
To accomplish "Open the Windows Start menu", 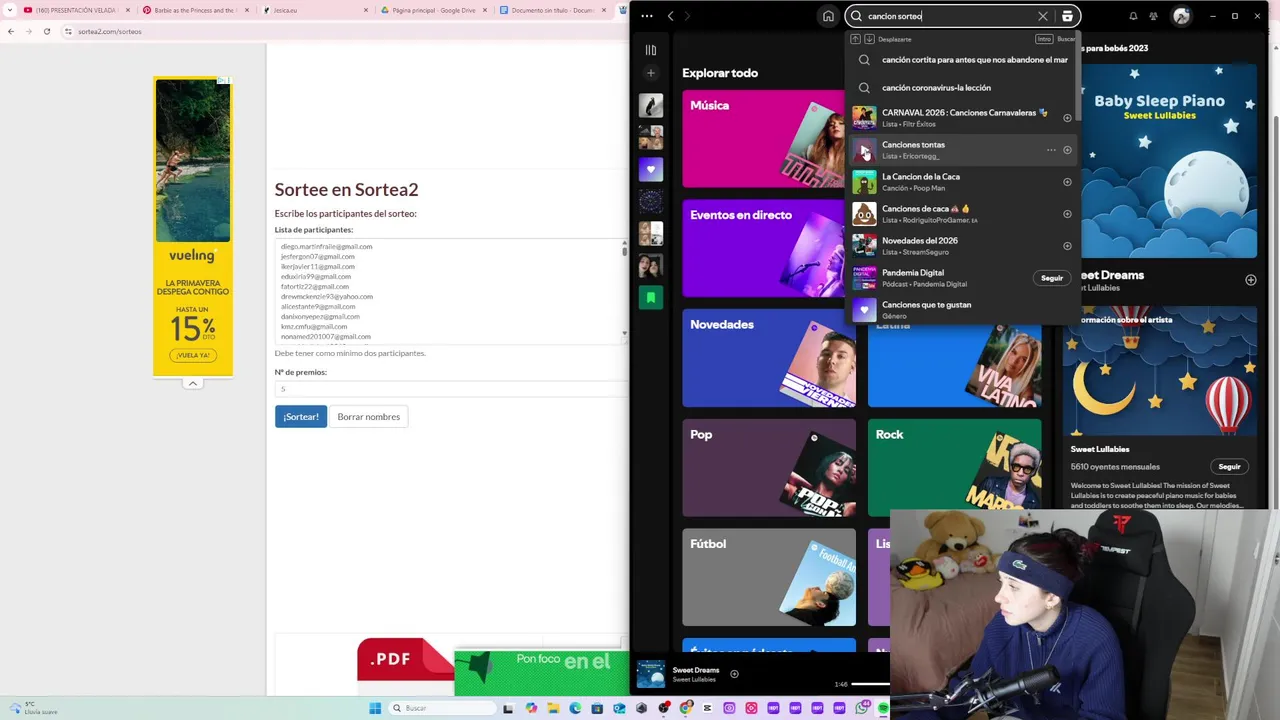I will point(375,708).
